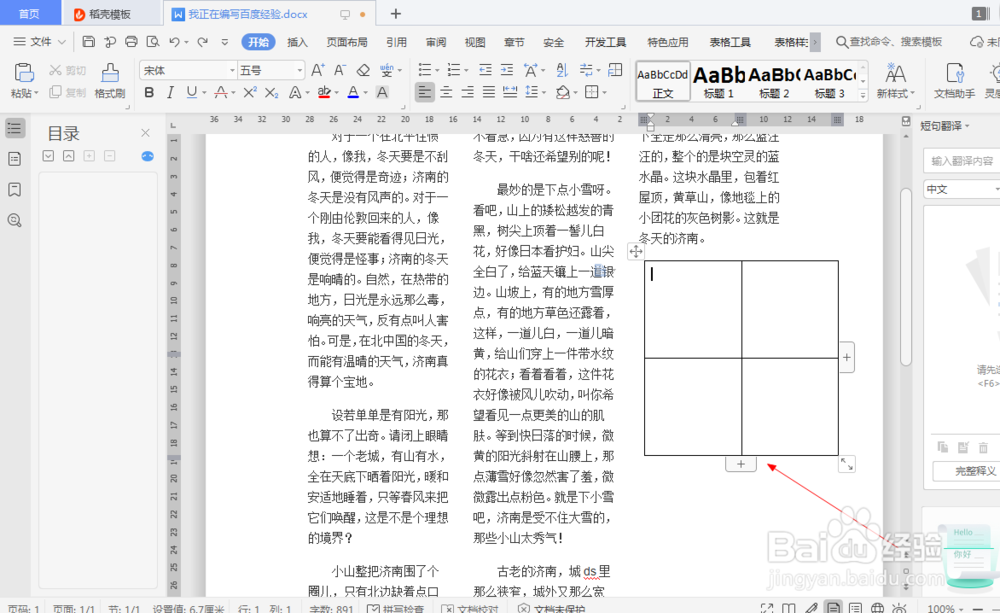Viewport: 1000px width, 613px height.
Task: Toggle Italic formatting
Action: [170, 92]
